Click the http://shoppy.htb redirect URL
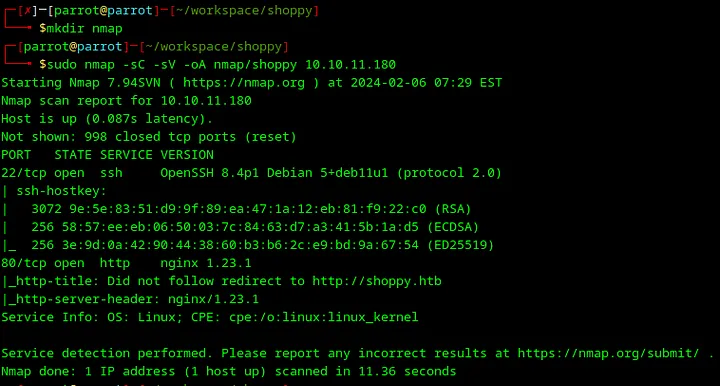Viewport: 720px width, 386px height. [377, 281]
